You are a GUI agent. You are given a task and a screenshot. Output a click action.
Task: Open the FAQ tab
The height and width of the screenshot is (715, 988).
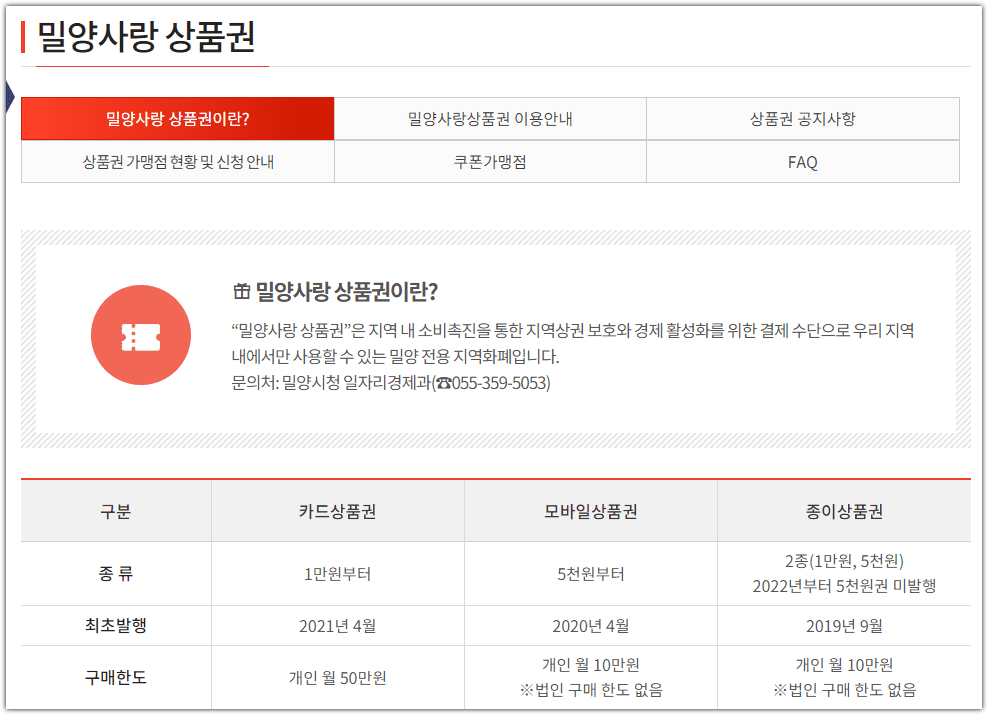pyautogui.click(x=802, y=161)
